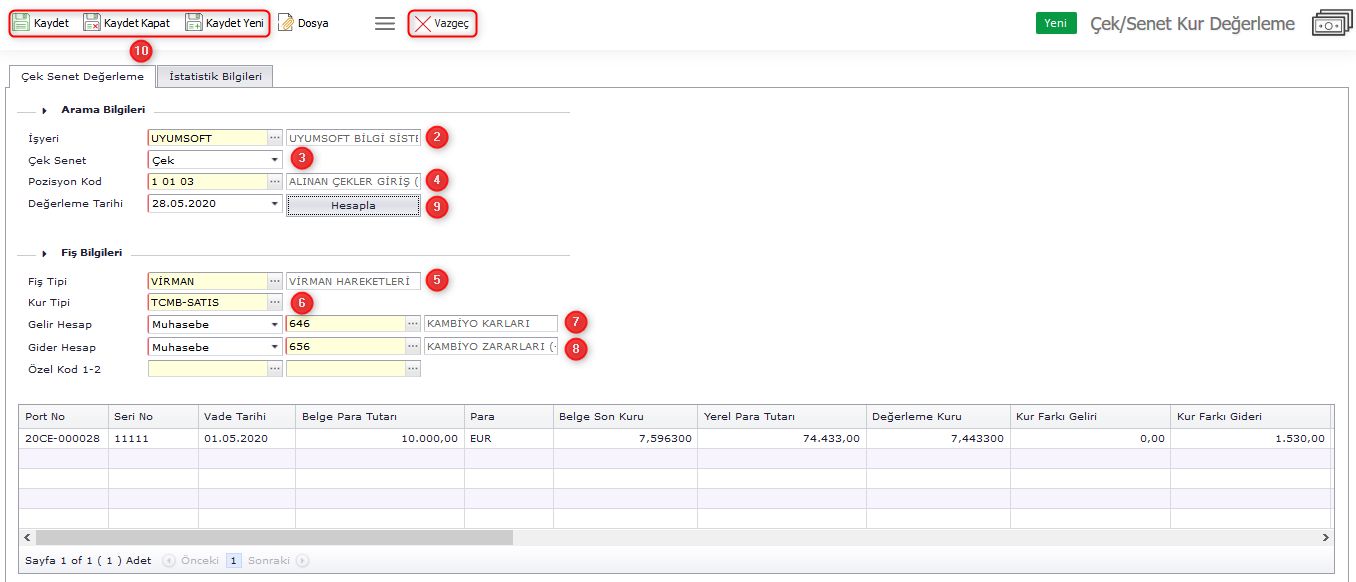Open the Değerleme Tarihi date dropdown

click(274, 204)
